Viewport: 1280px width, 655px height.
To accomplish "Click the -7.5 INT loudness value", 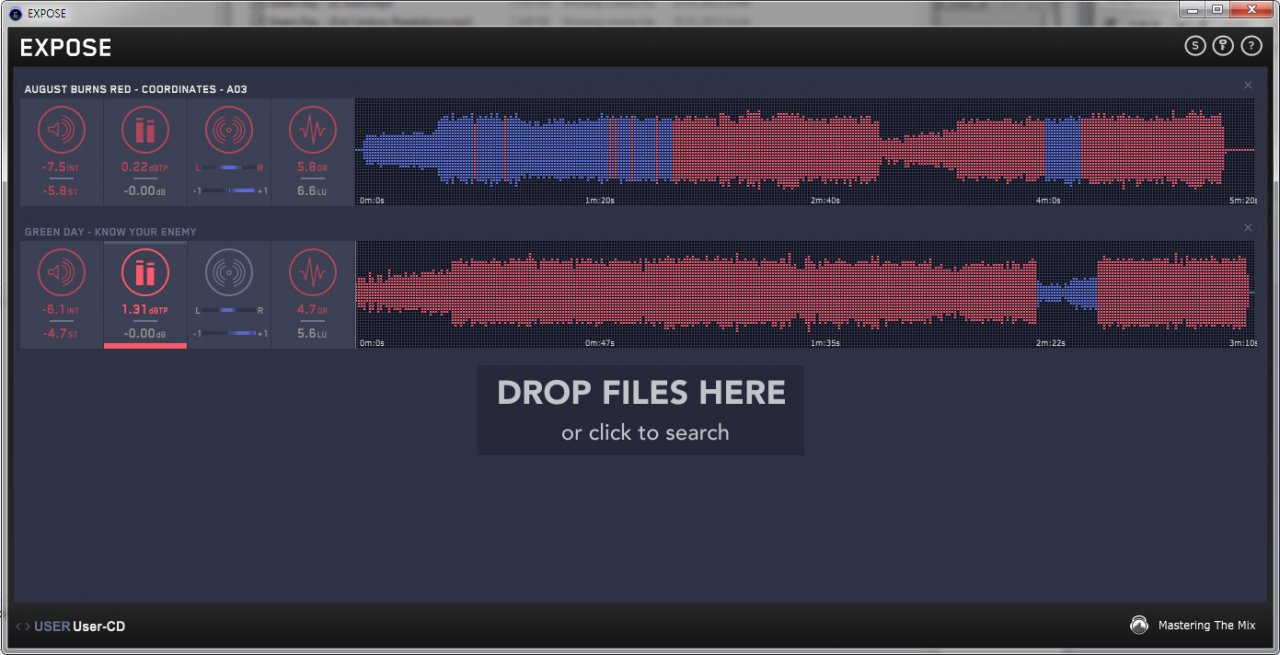I will pos(61,167).
